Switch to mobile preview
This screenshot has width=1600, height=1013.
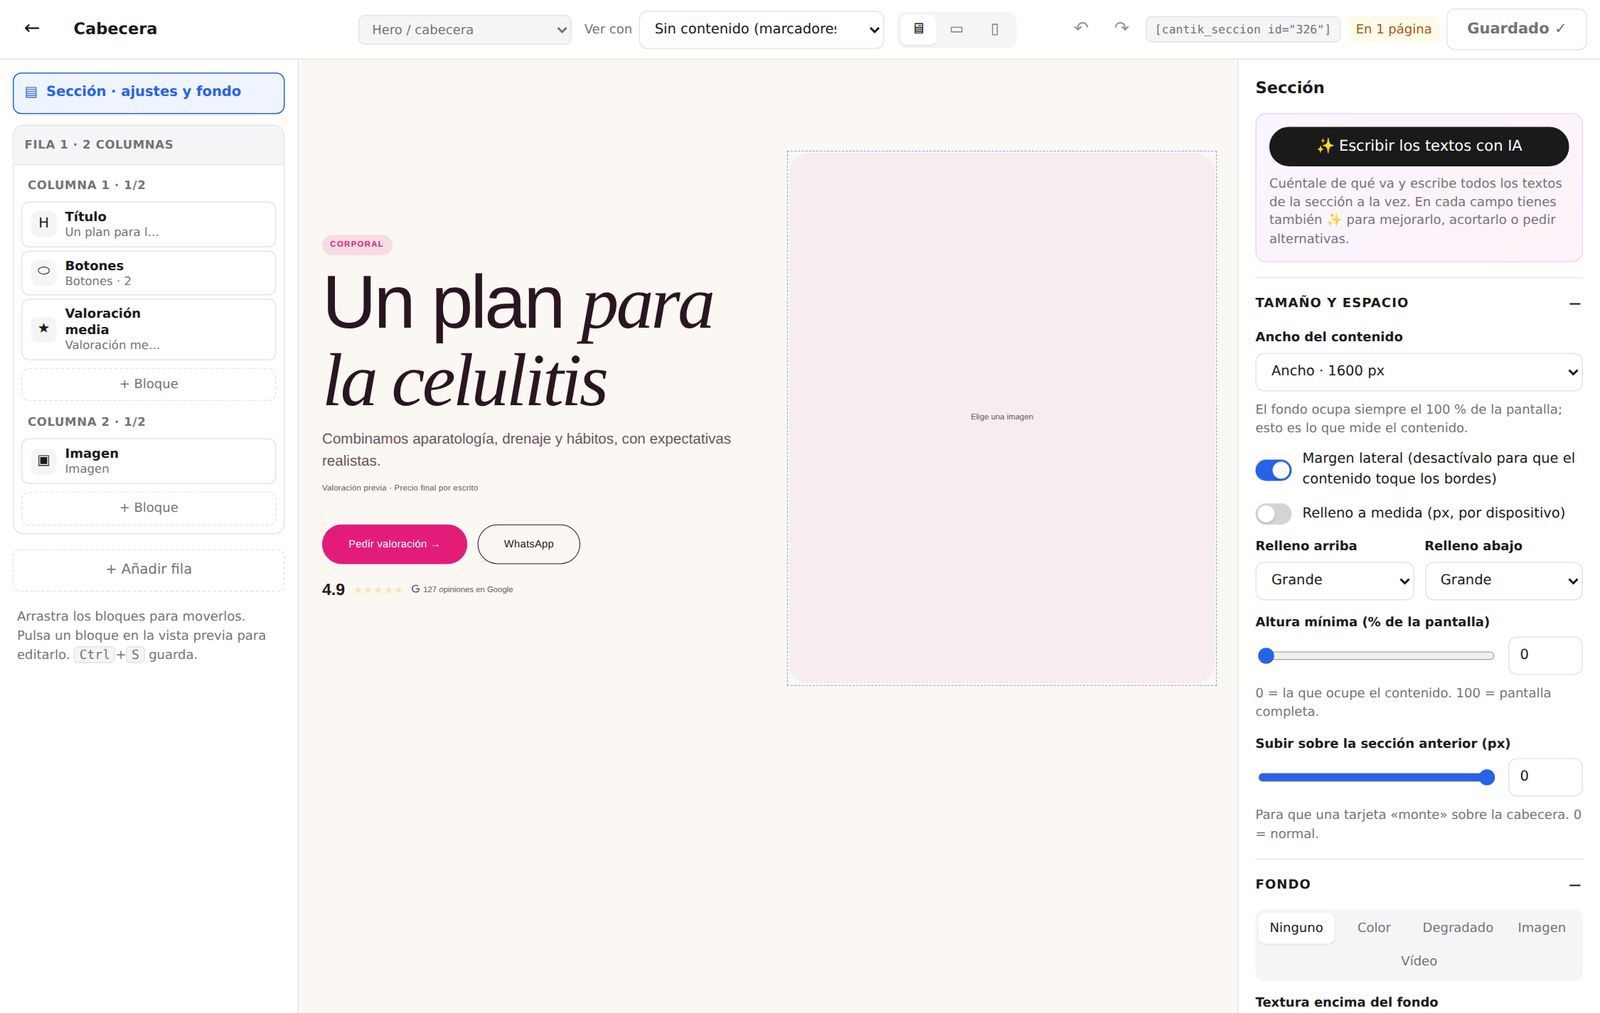[995, 29]
